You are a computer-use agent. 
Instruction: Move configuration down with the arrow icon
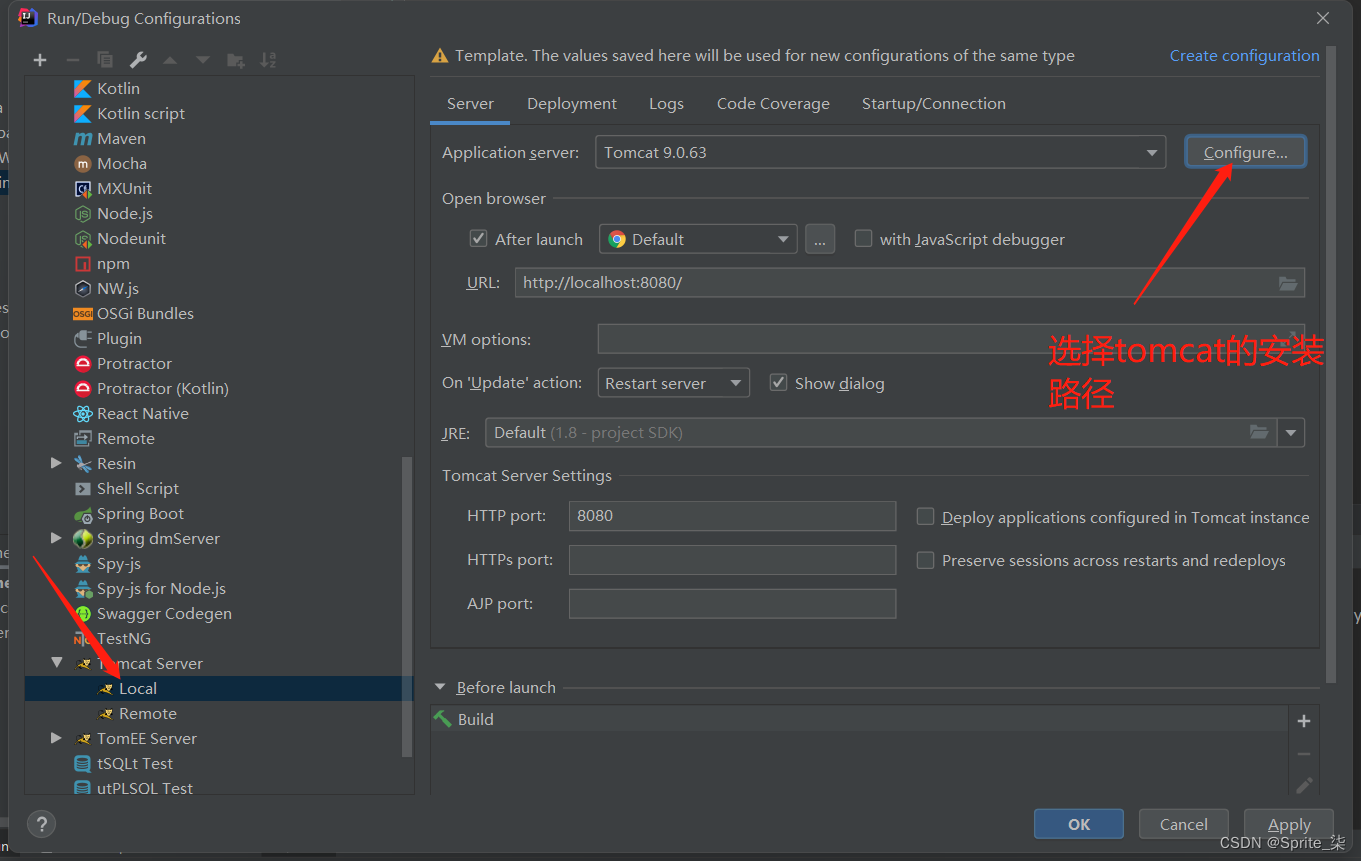point(203,60)
